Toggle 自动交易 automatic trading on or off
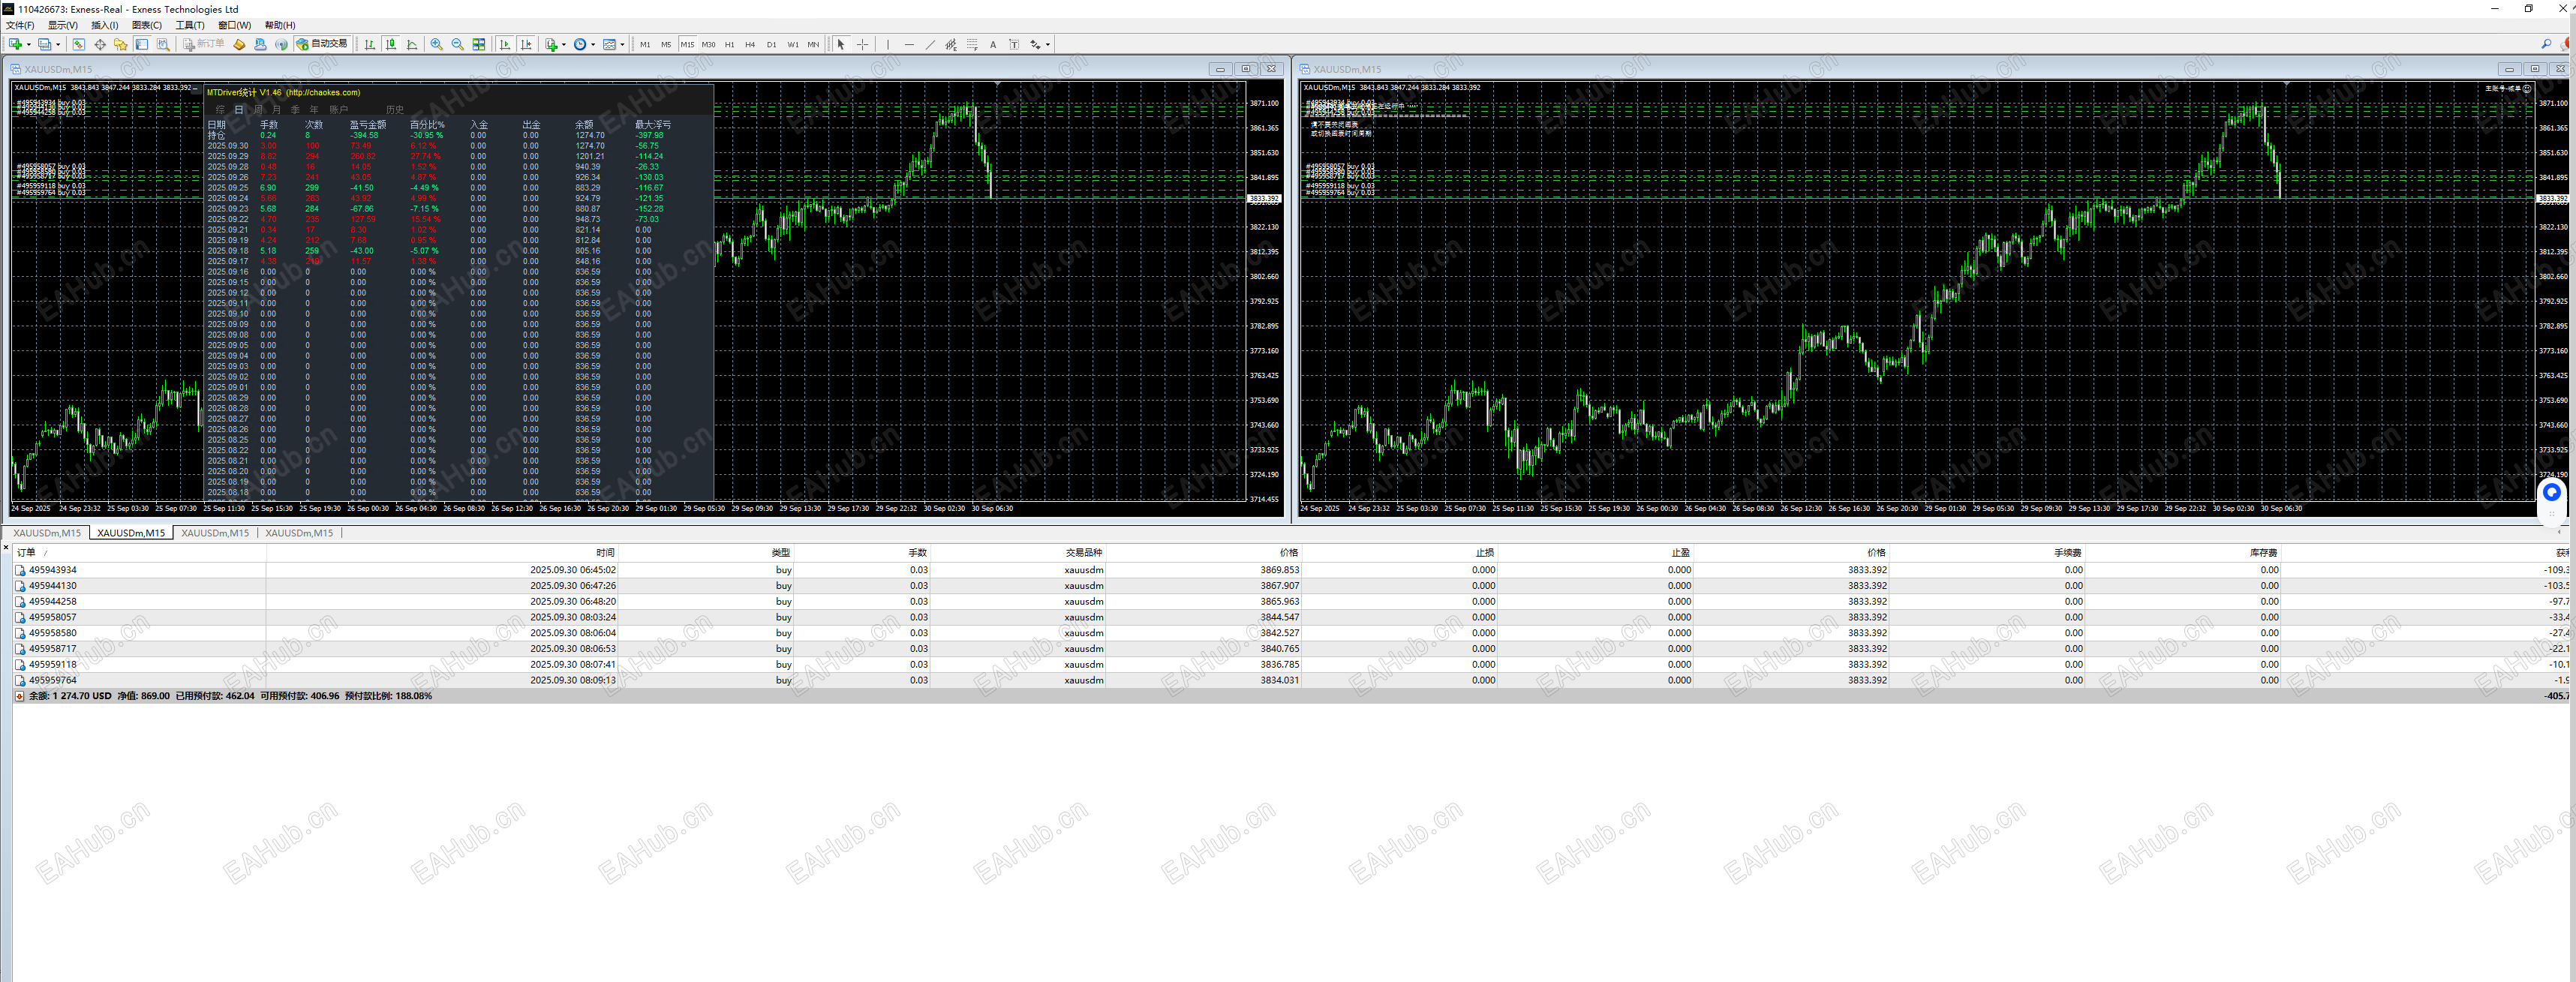Viewport: 2576px width, 982px height. tap(318, 44)
